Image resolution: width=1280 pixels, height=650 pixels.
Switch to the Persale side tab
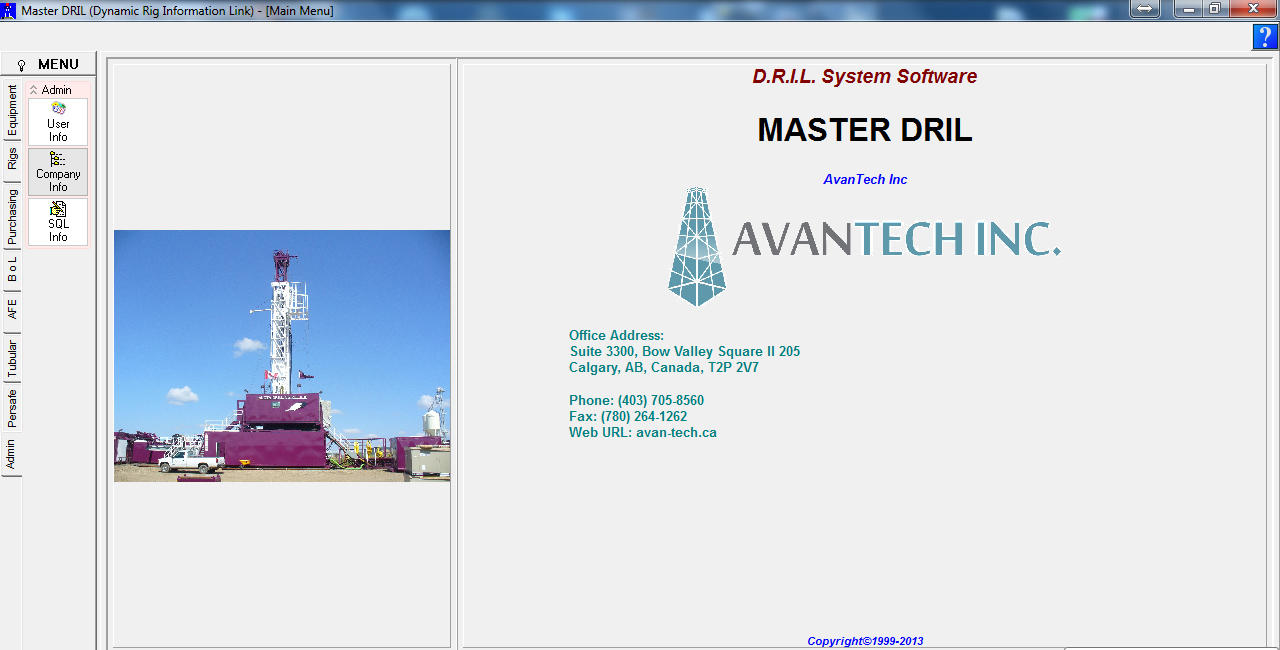click(x=12, y=408)
